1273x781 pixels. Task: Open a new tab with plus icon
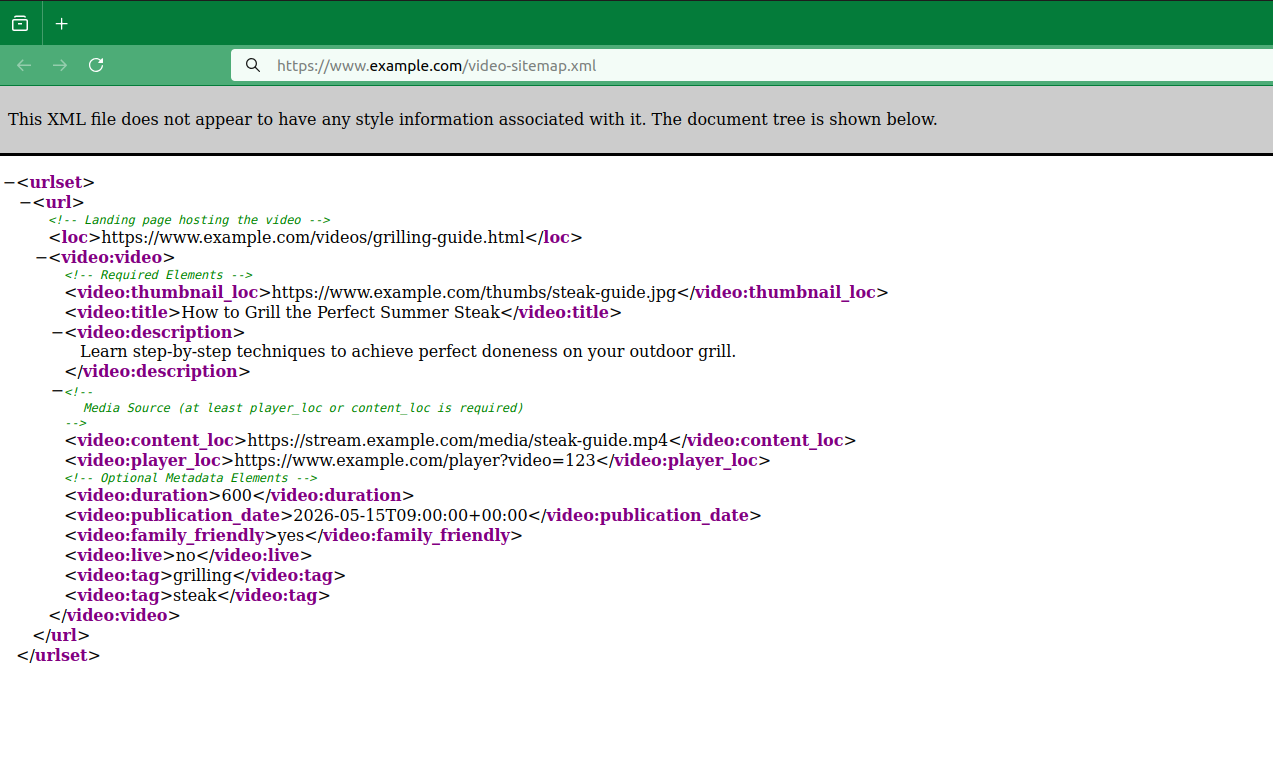[x=62, y=23]
